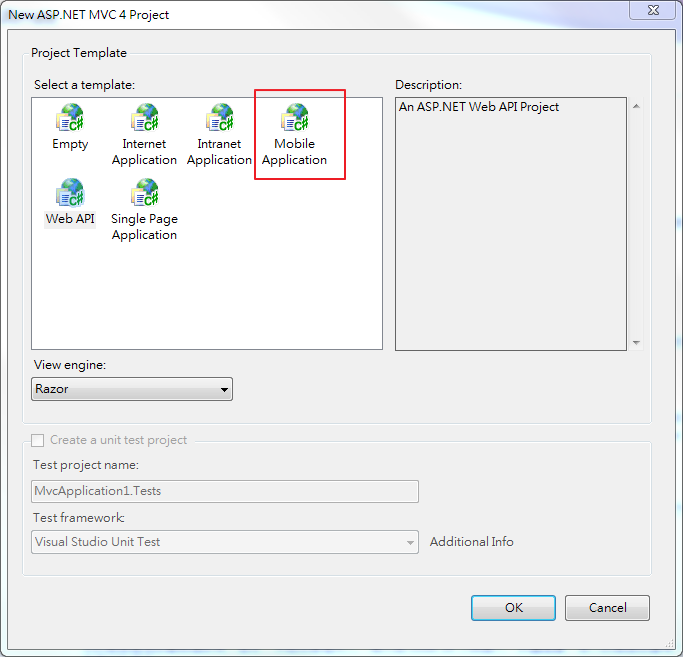This screenshot has width=683, height=657.
Task: Click the 'Test framework:' label
Action: (x=79, y=518)
